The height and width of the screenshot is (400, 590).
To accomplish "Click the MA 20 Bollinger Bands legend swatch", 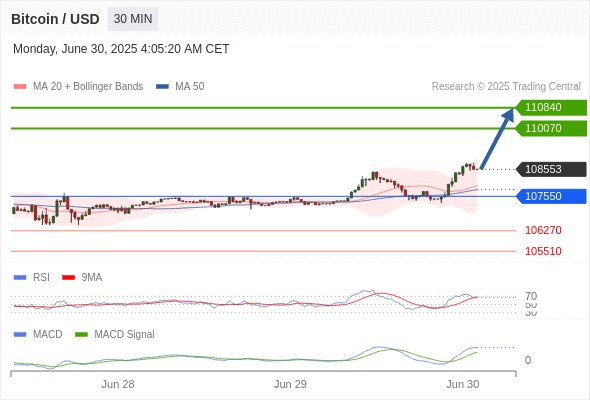I will [20, 87].
